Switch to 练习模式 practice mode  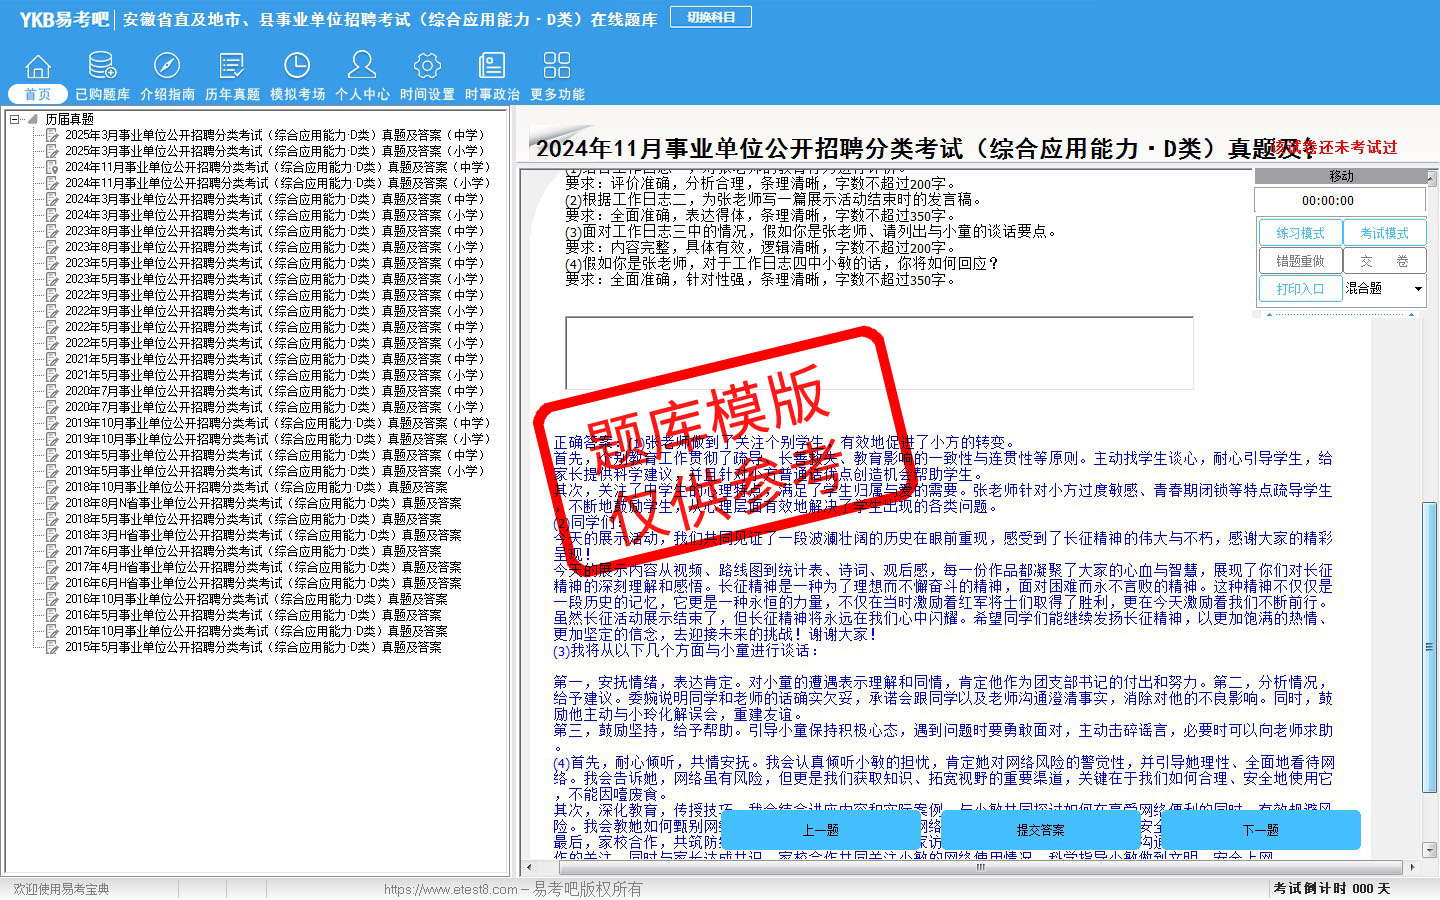[1300, 233]
